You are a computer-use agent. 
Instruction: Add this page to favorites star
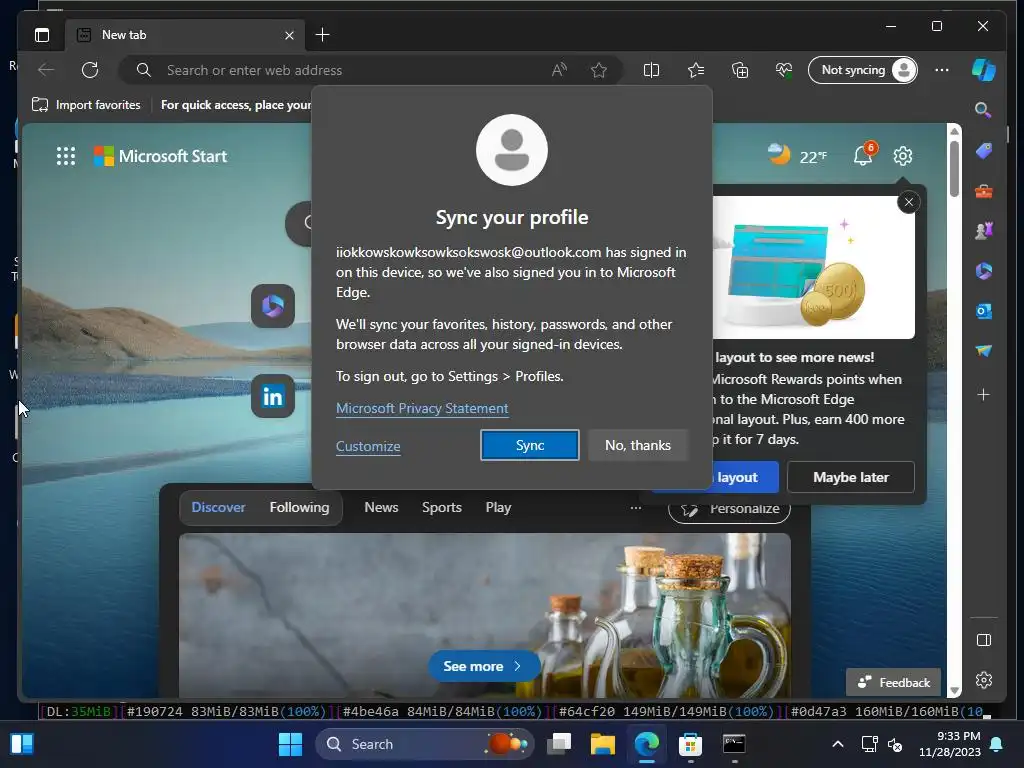pos(598,70)
